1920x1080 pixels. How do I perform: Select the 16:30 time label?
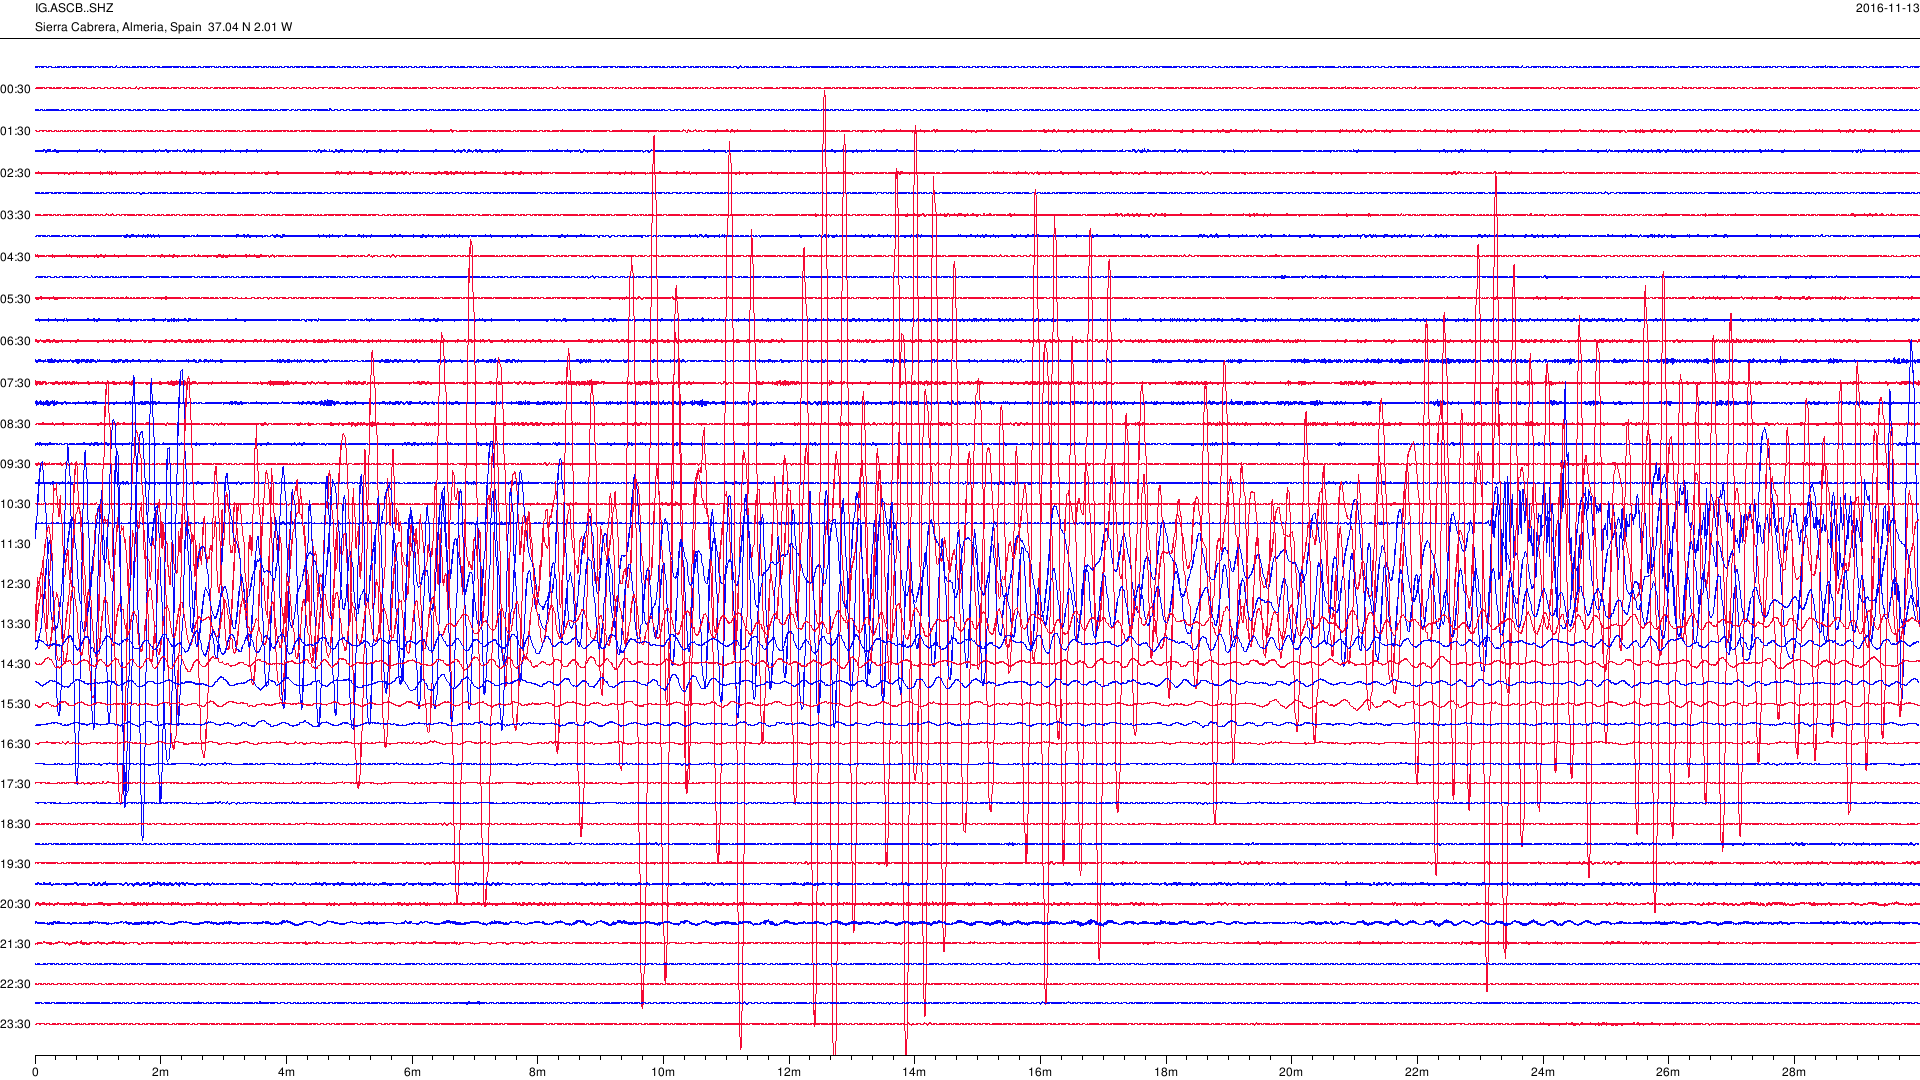point(16,744)
